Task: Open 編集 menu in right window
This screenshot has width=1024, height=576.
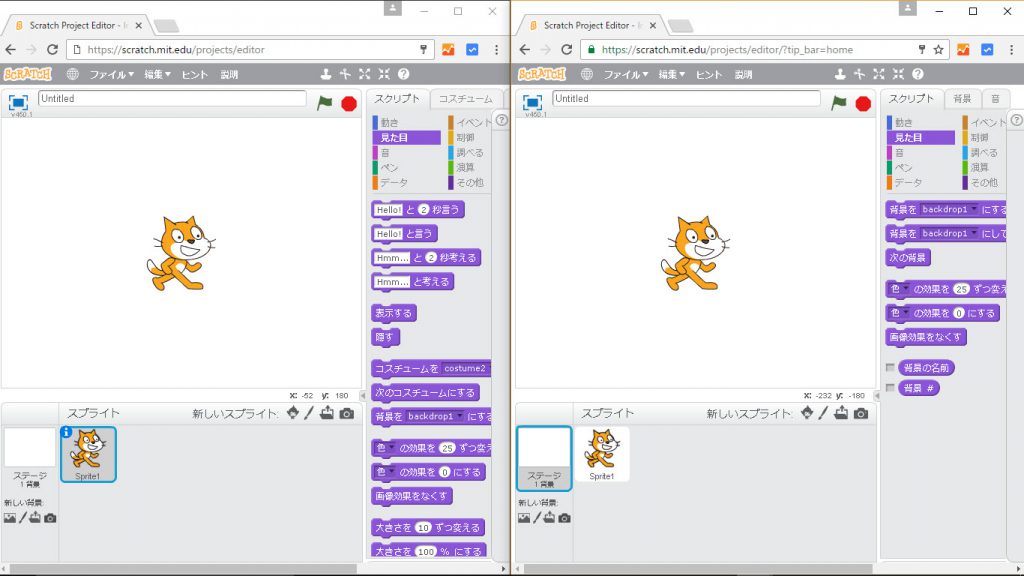Action: pos(671,74)
